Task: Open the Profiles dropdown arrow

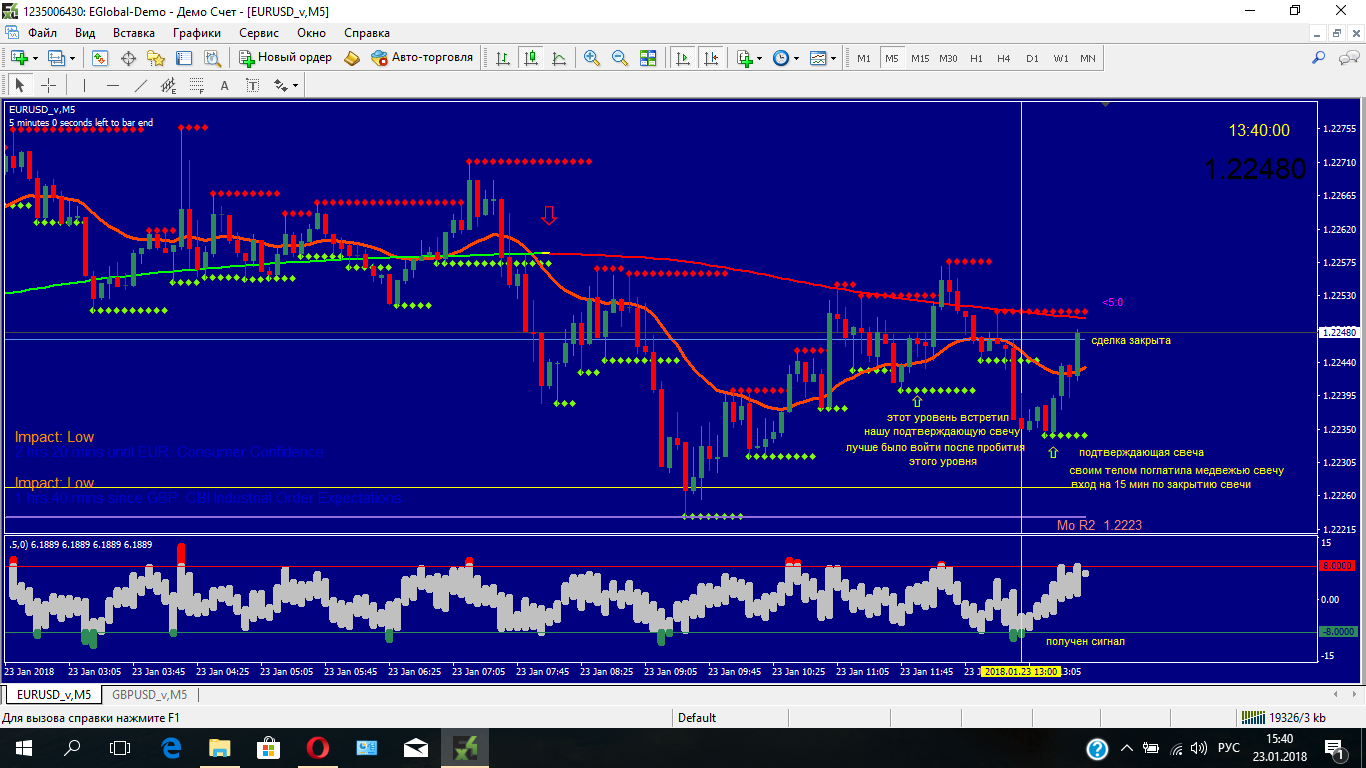Action: coord(70,58)
